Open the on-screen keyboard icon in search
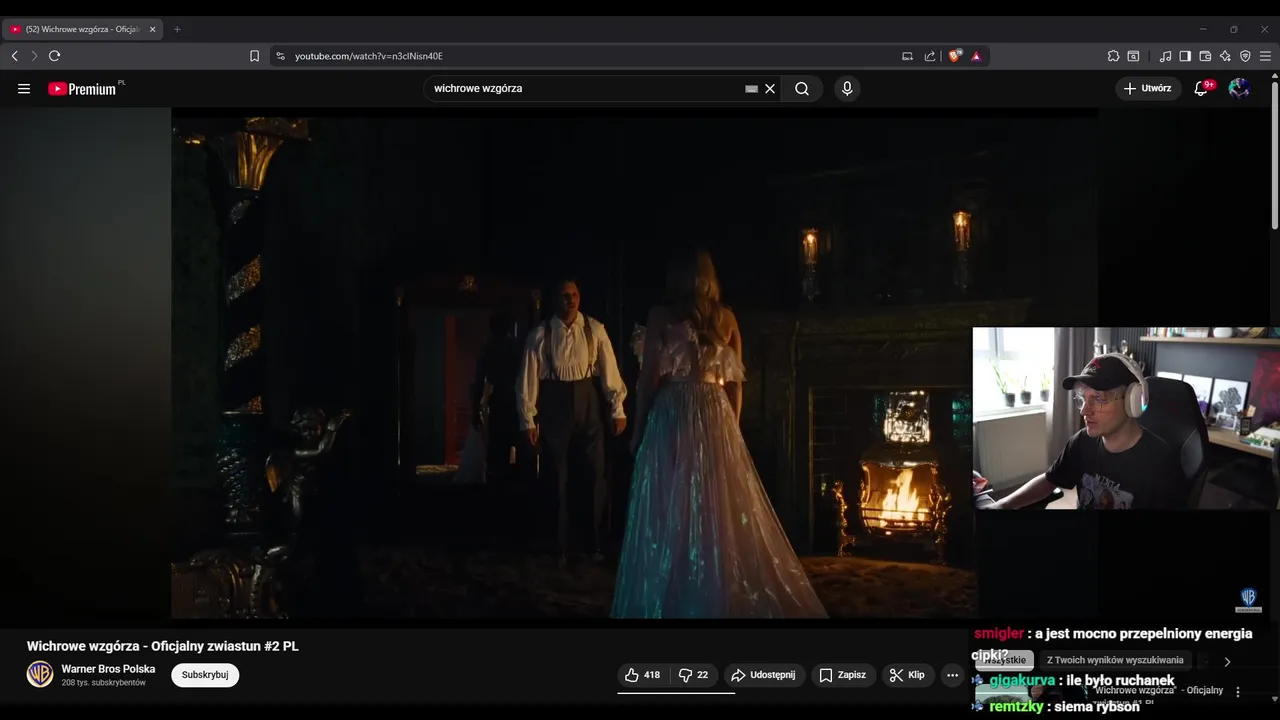 [752, 88]
